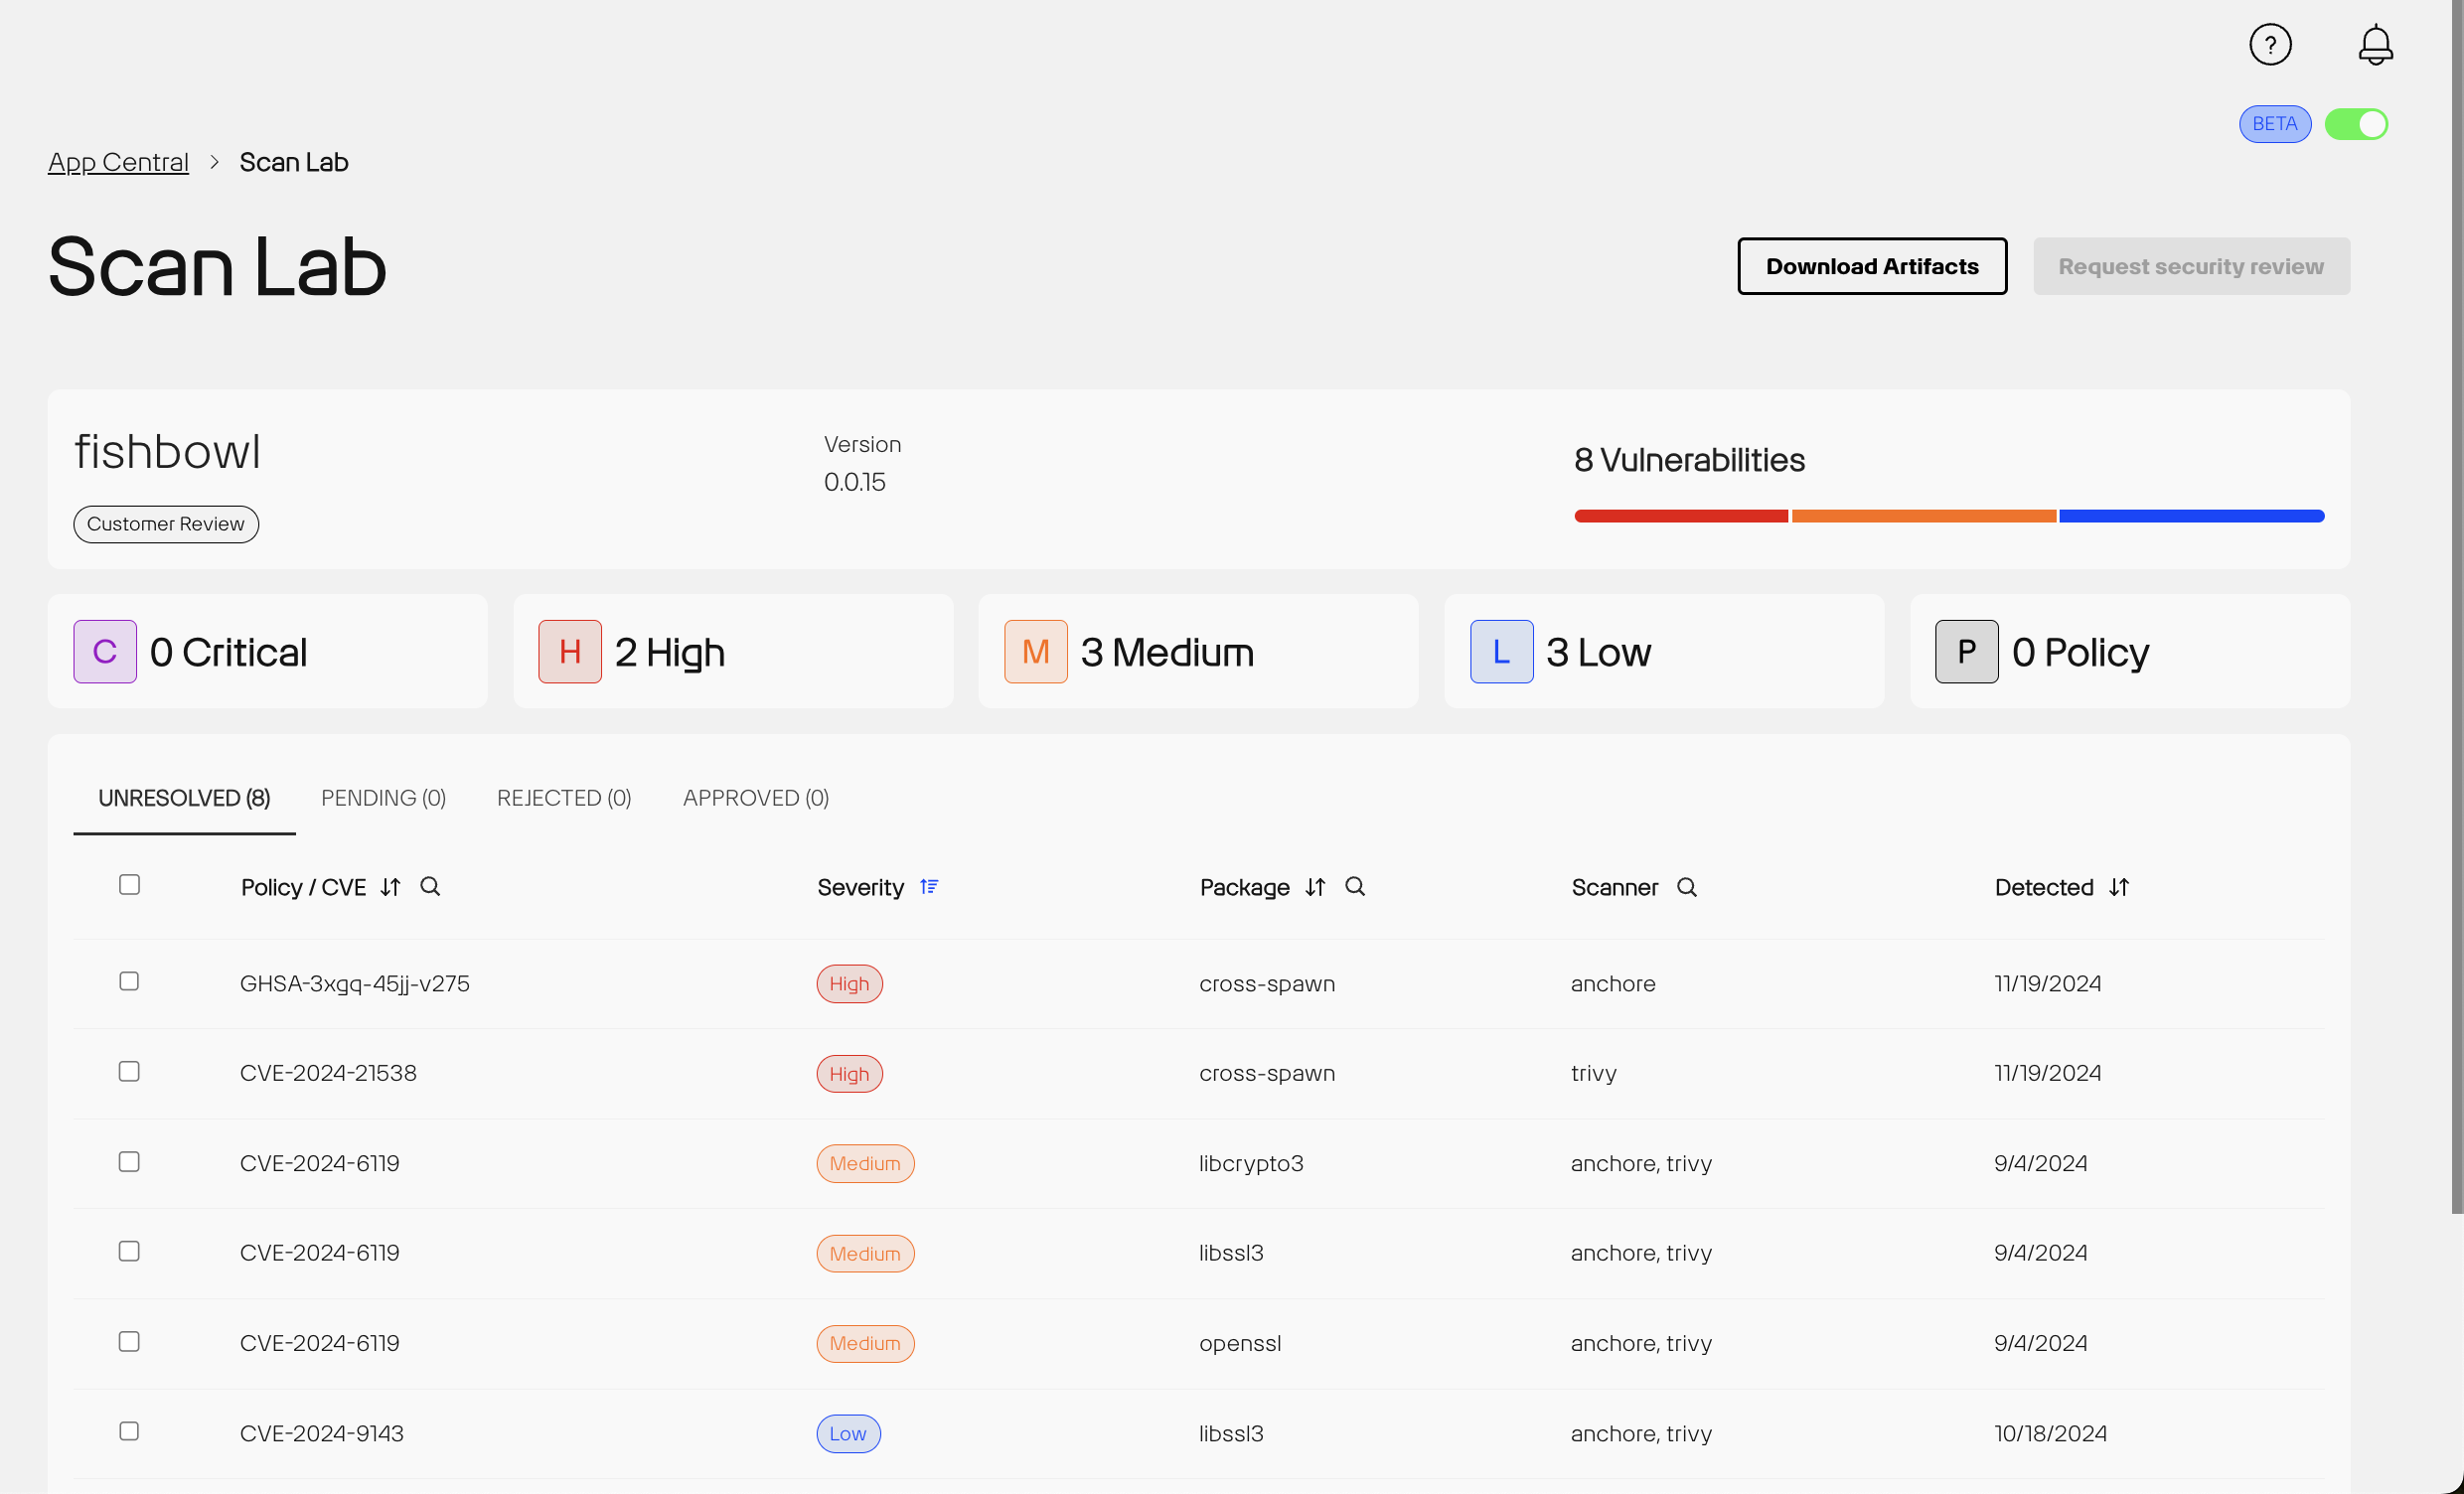The width and height of the screenshot is (2464, 1494).
Task: Click the High severity filter icon
Action: [x=568, y=651]
